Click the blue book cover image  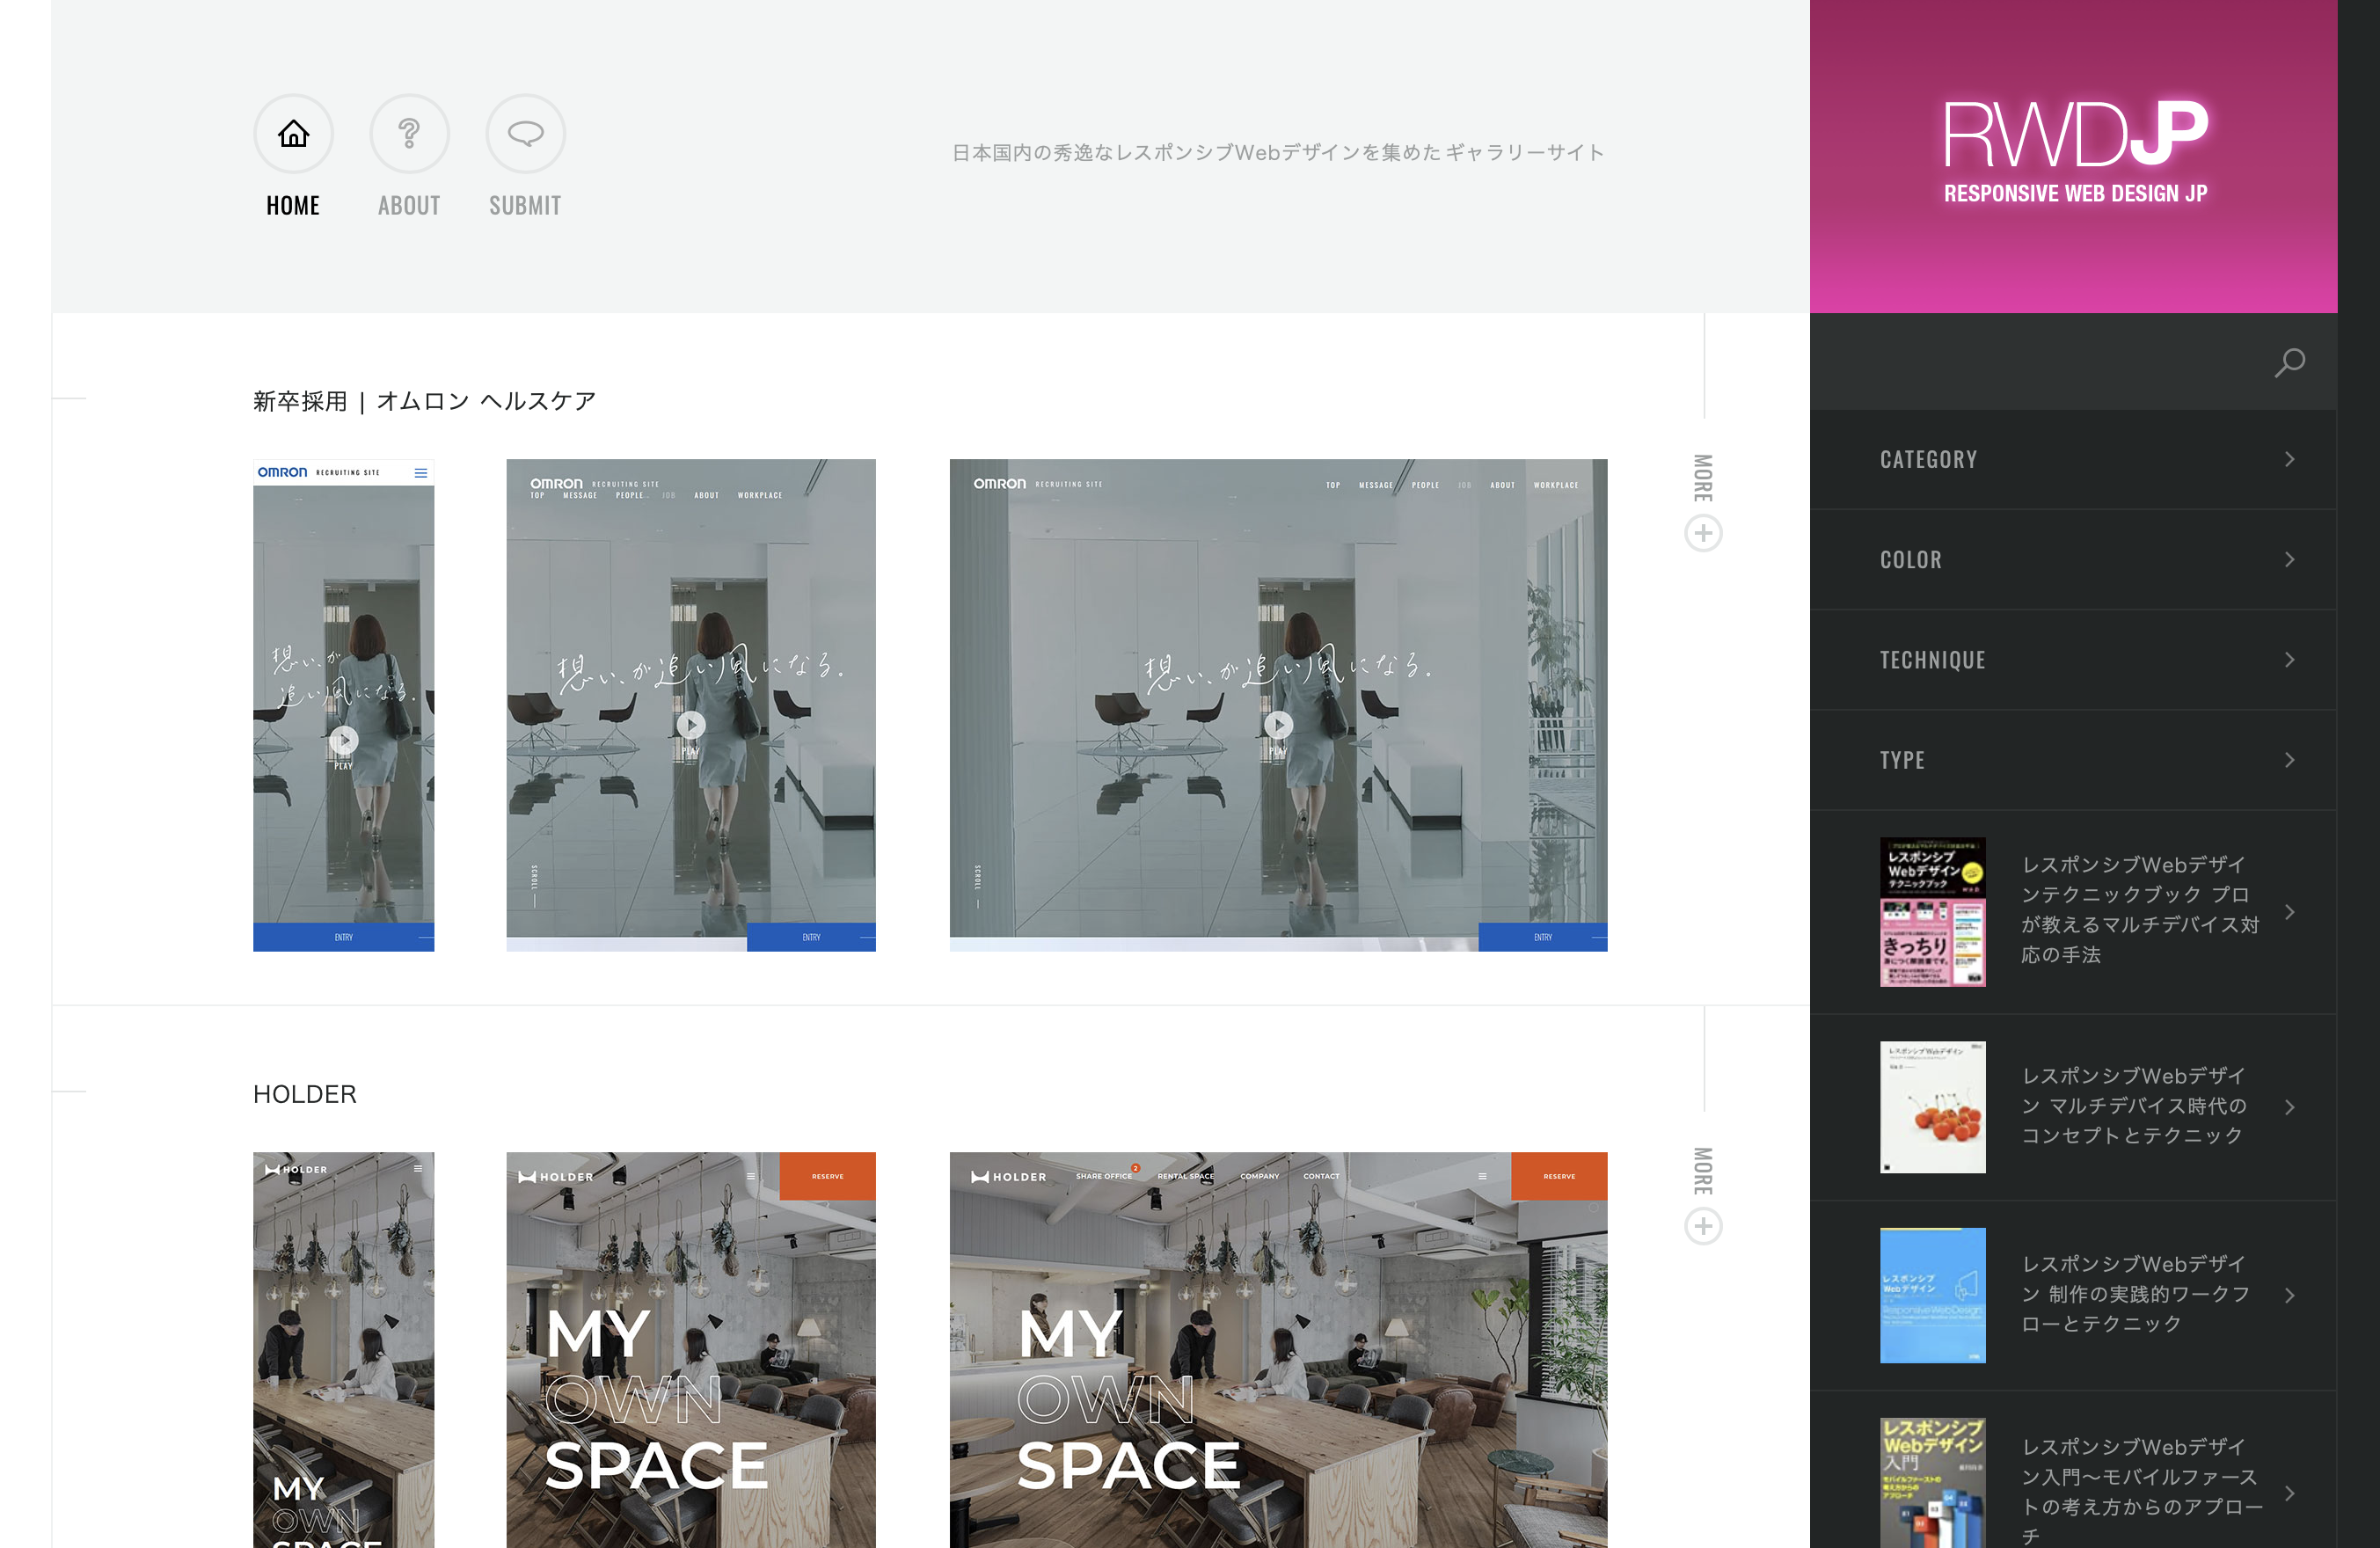tap(1932, 1295)
